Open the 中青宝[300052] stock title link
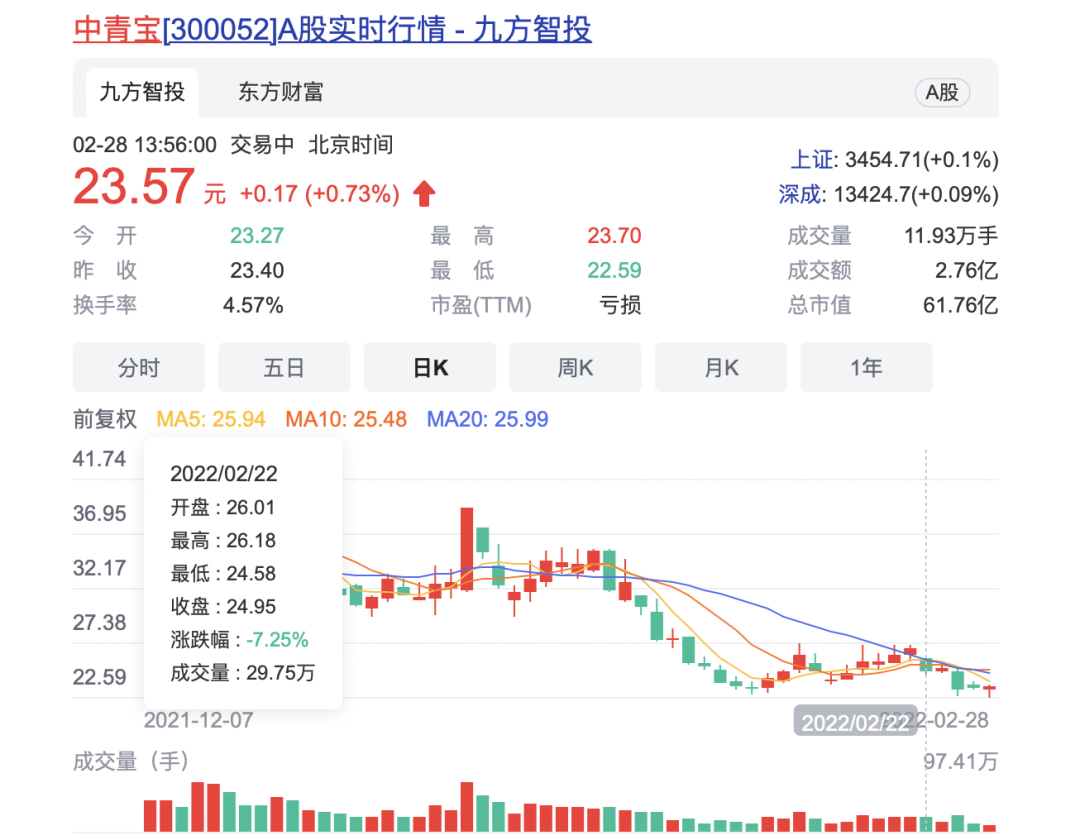Viewport: 1080px width, 840px height. 332,29
